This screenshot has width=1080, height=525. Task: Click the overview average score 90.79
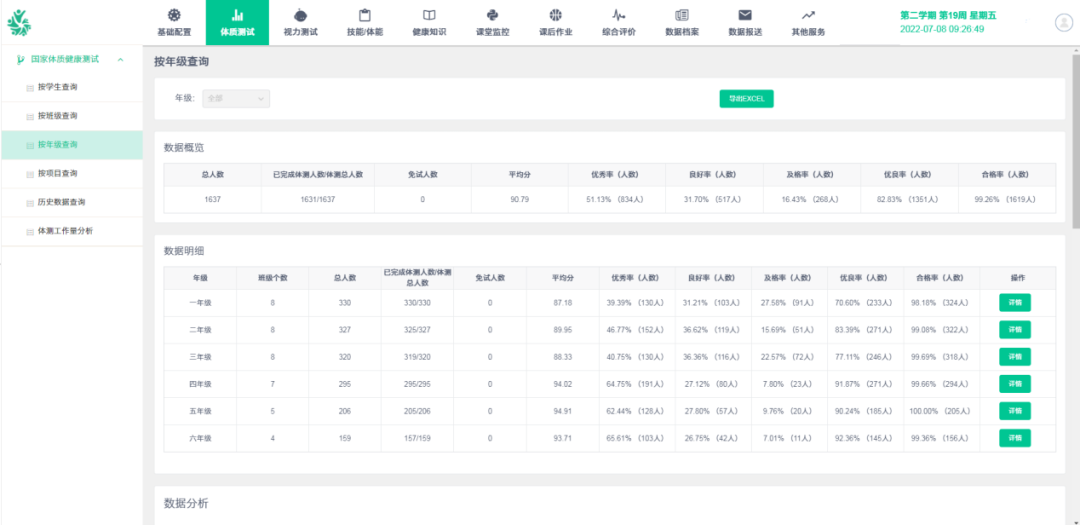click(519, 200)
